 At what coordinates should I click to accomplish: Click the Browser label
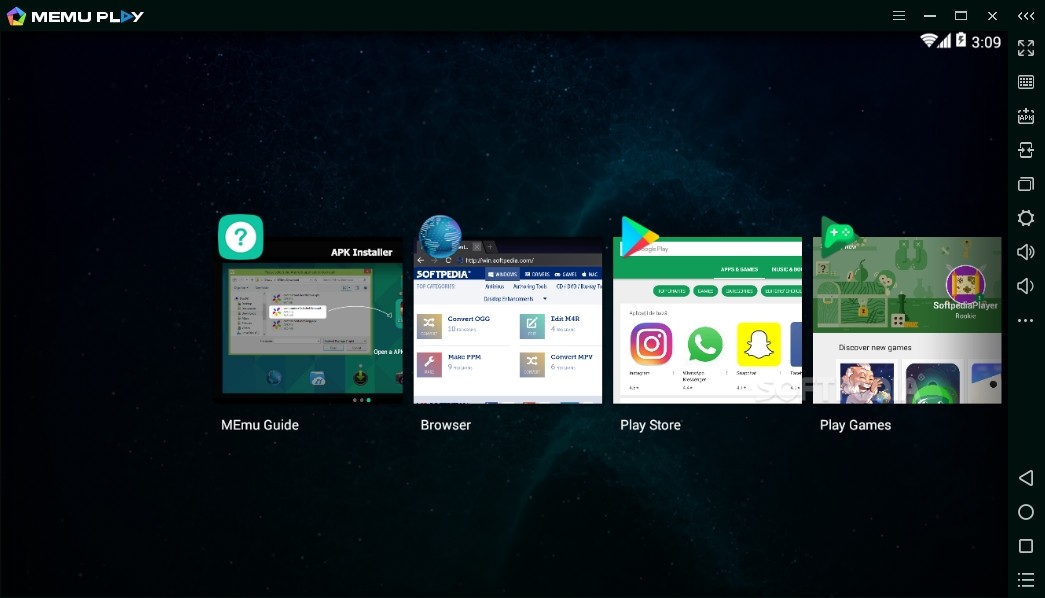pyautogui.click(x=445, y=425)
